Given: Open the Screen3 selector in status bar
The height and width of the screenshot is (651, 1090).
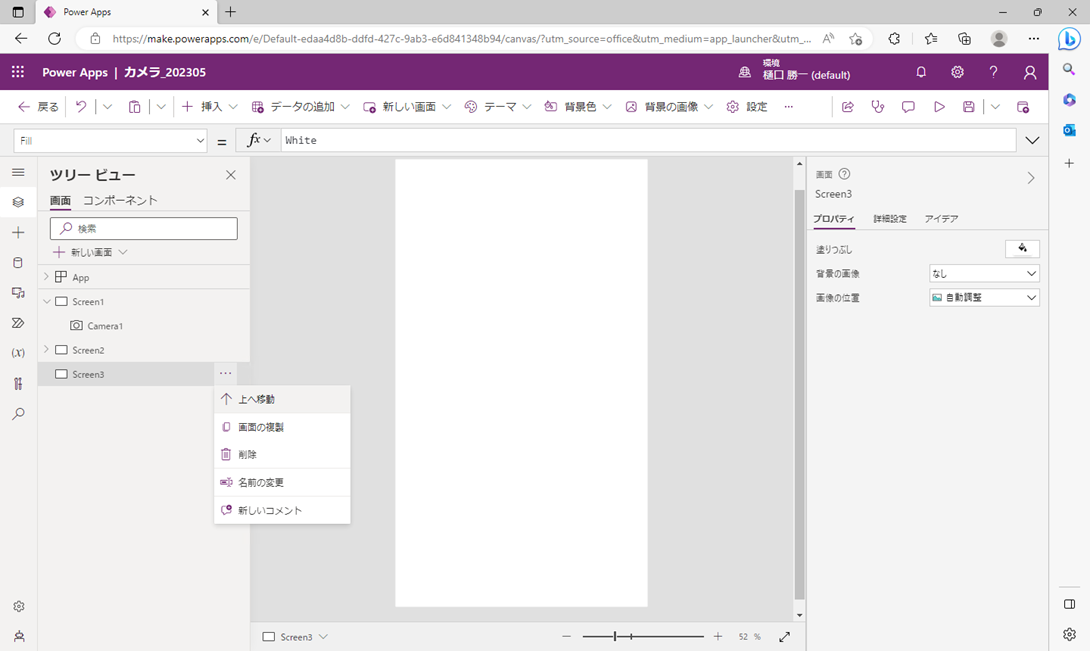Looking at the screenshot, I should (x=295, y=636).
